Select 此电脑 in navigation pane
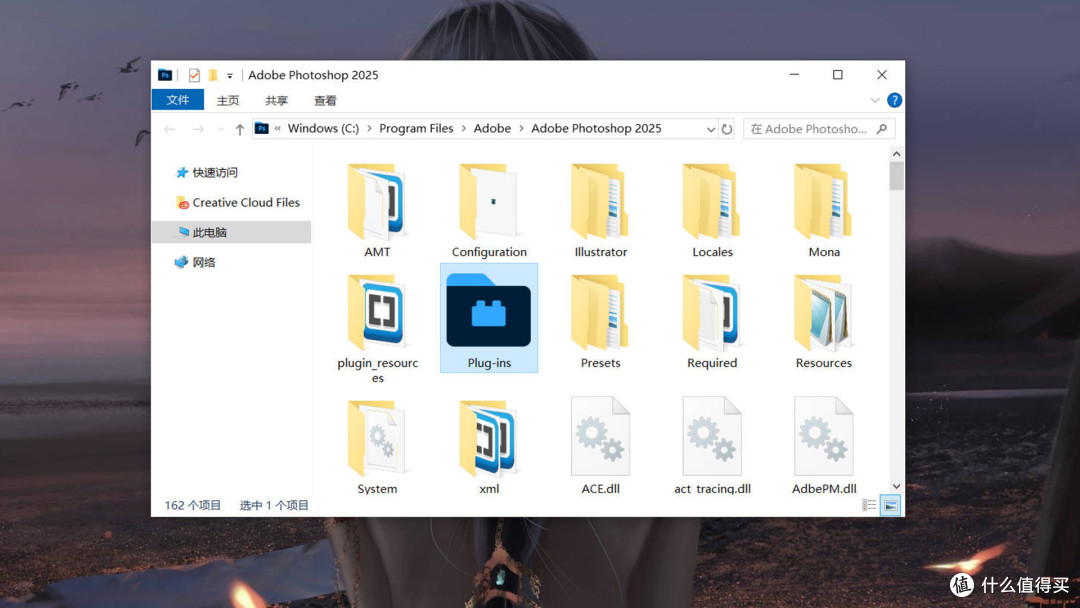 [231, 232]
